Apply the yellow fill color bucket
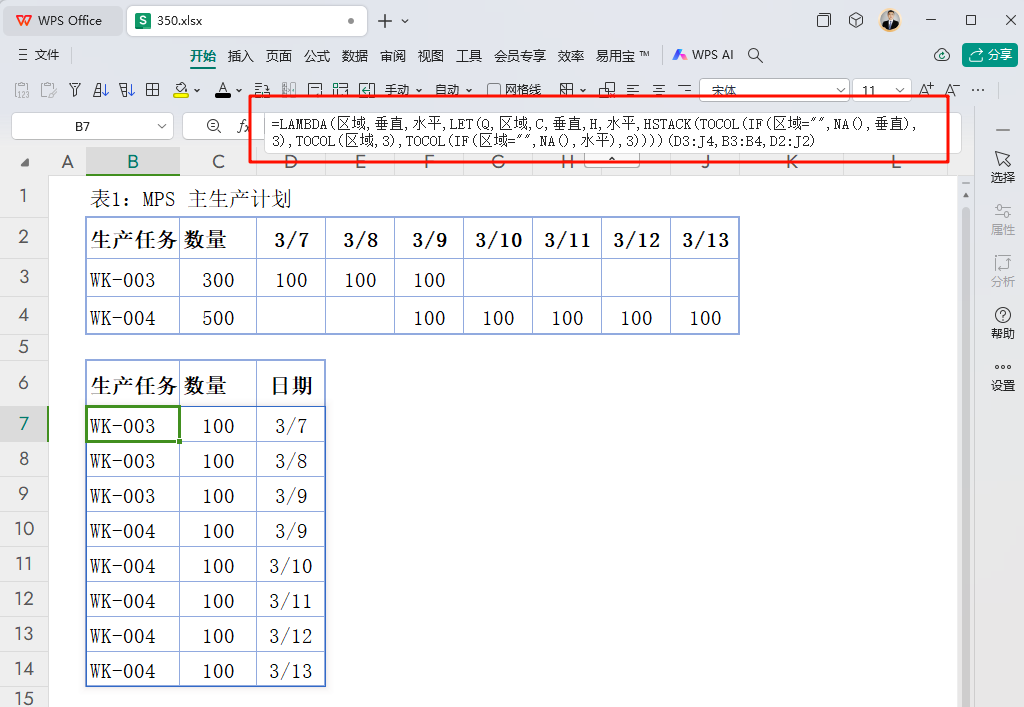1024x707 pixels. coord(181,90)
